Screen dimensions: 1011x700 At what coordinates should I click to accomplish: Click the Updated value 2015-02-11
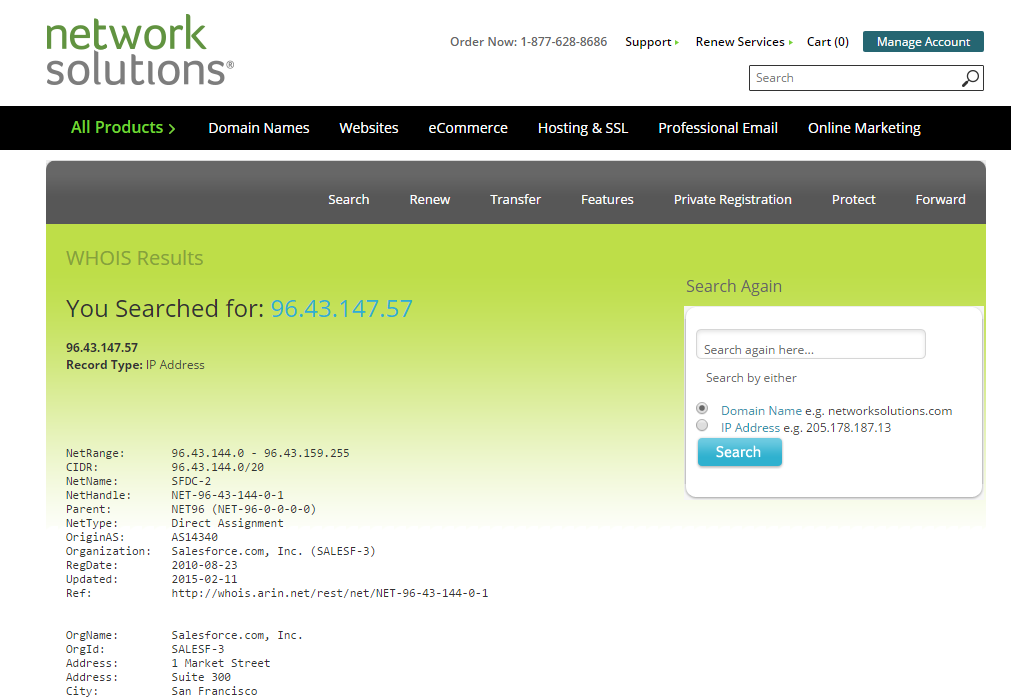click(x=204, y=579)
